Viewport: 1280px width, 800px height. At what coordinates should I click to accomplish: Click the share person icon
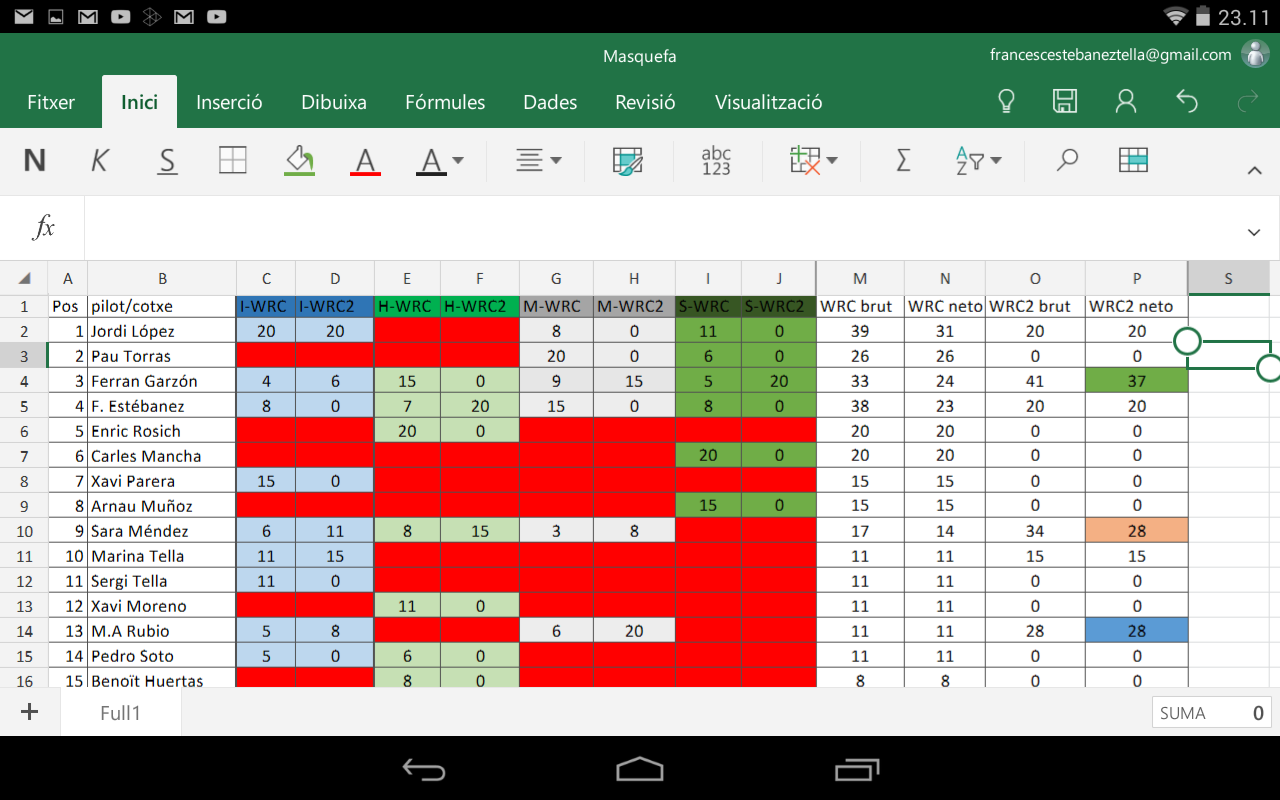pos(1127,101)
